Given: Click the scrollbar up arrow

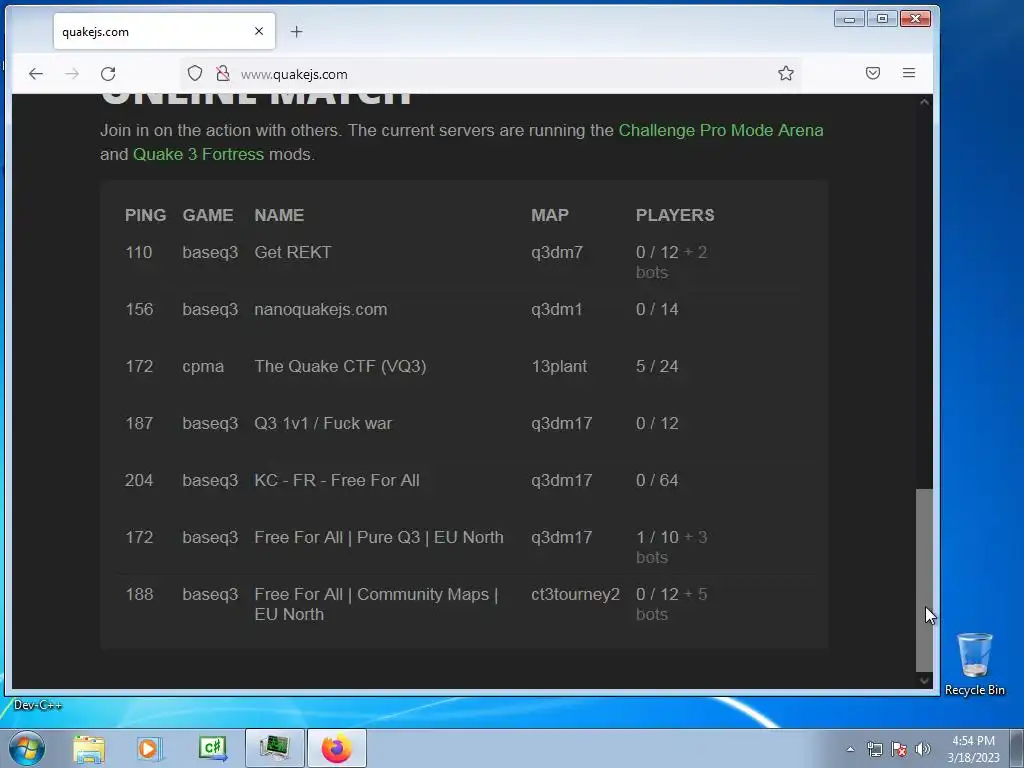Looking at the screenshot, I should pos(924,102).
